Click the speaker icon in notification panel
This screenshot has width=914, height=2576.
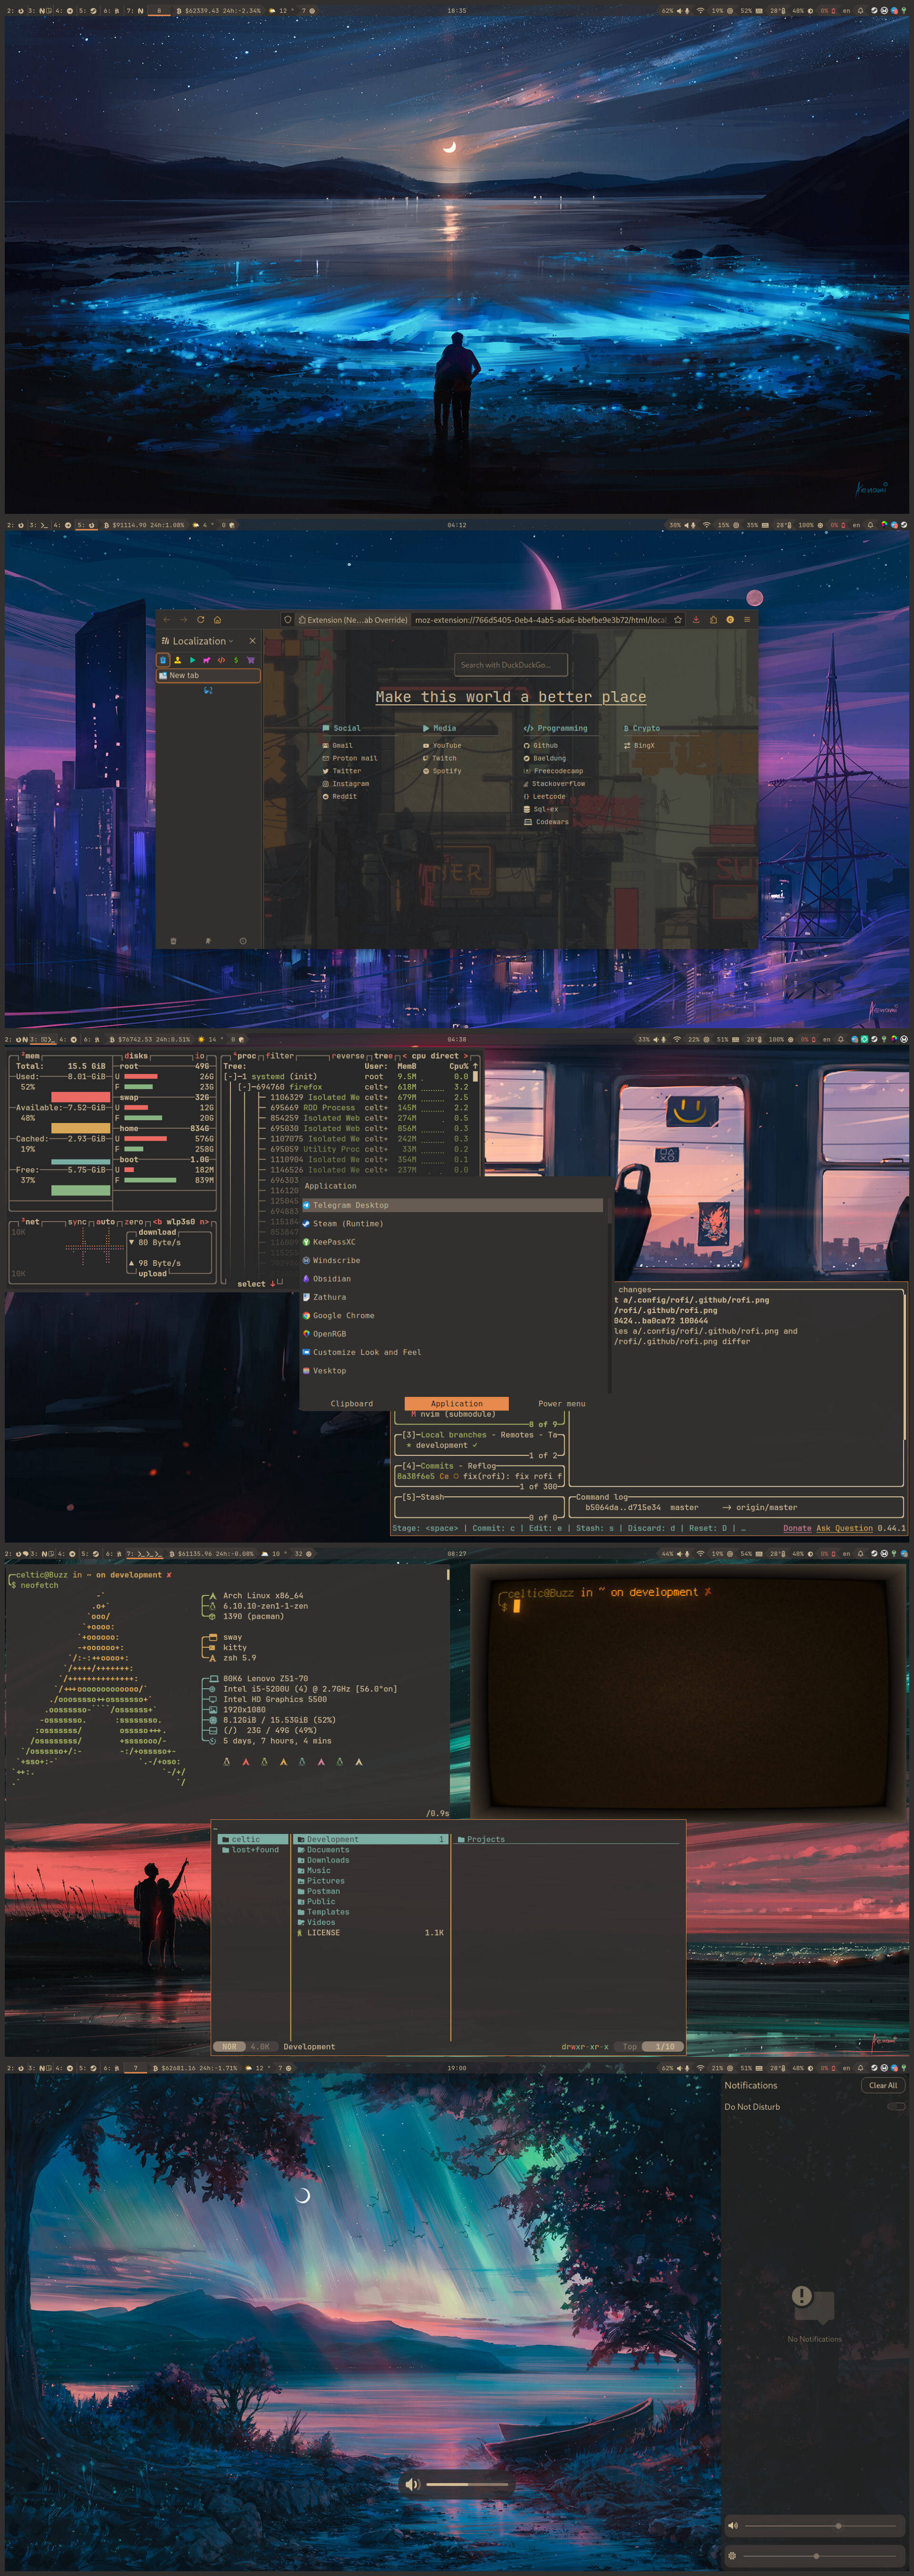732,2526
